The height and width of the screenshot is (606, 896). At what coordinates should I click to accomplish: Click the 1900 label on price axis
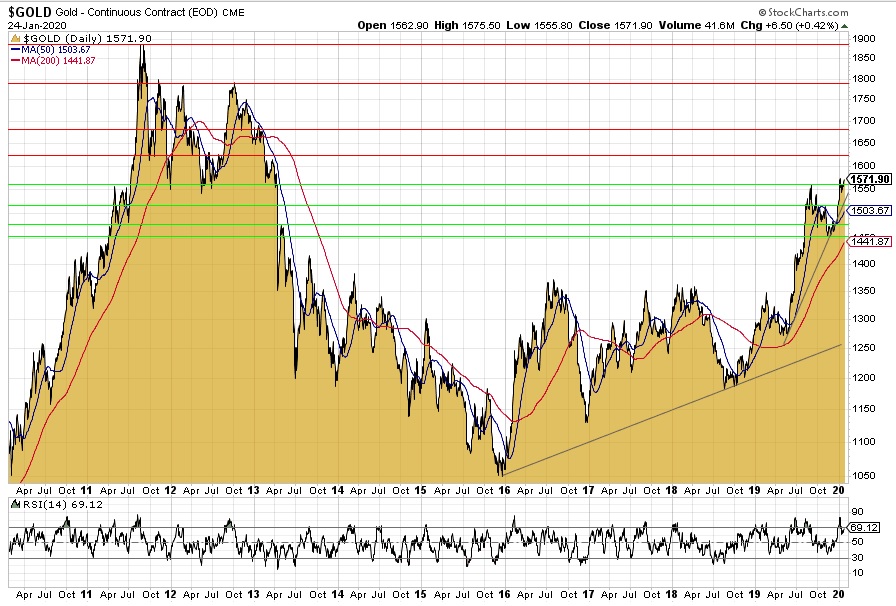click(863, 36)
